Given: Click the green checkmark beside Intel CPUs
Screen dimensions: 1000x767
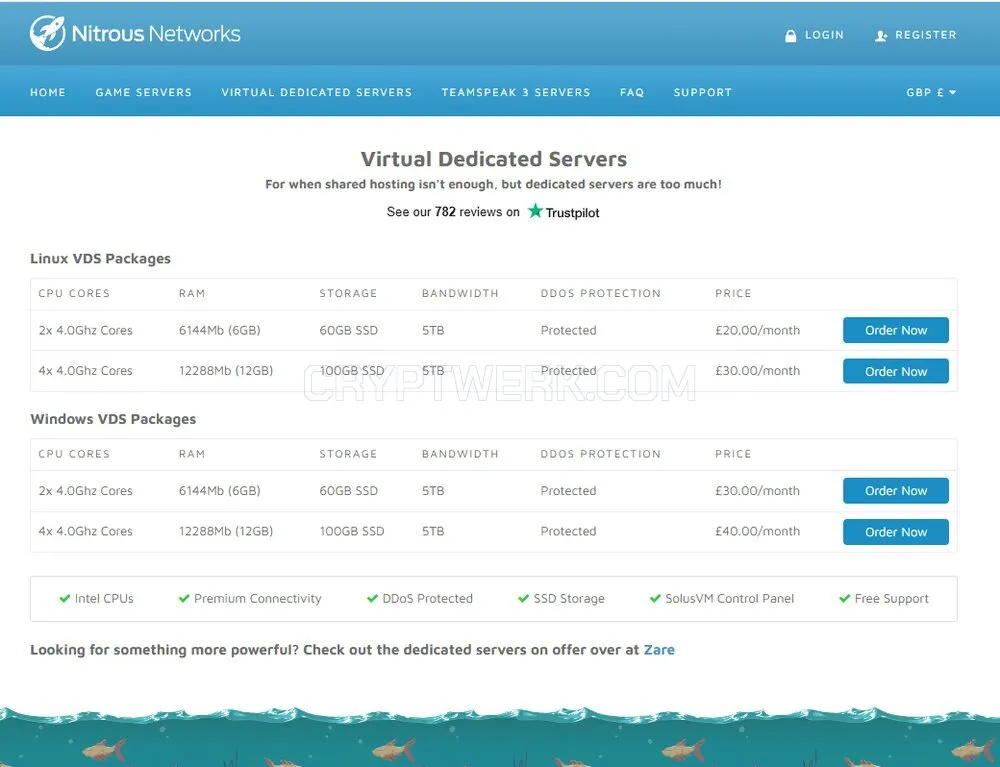Looking at the screenshot, I should [64, 598].
